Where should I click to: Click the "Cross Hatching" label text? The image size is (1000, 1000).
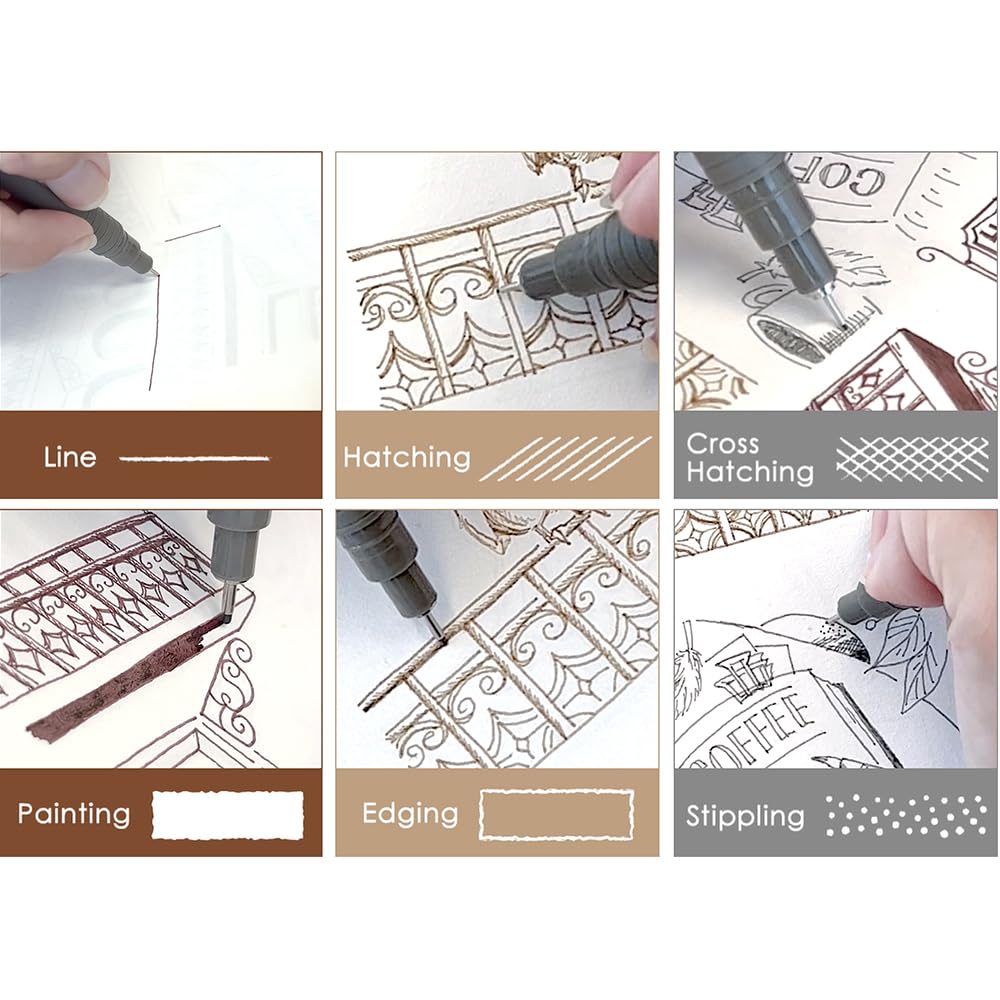(x=750, y=459)
